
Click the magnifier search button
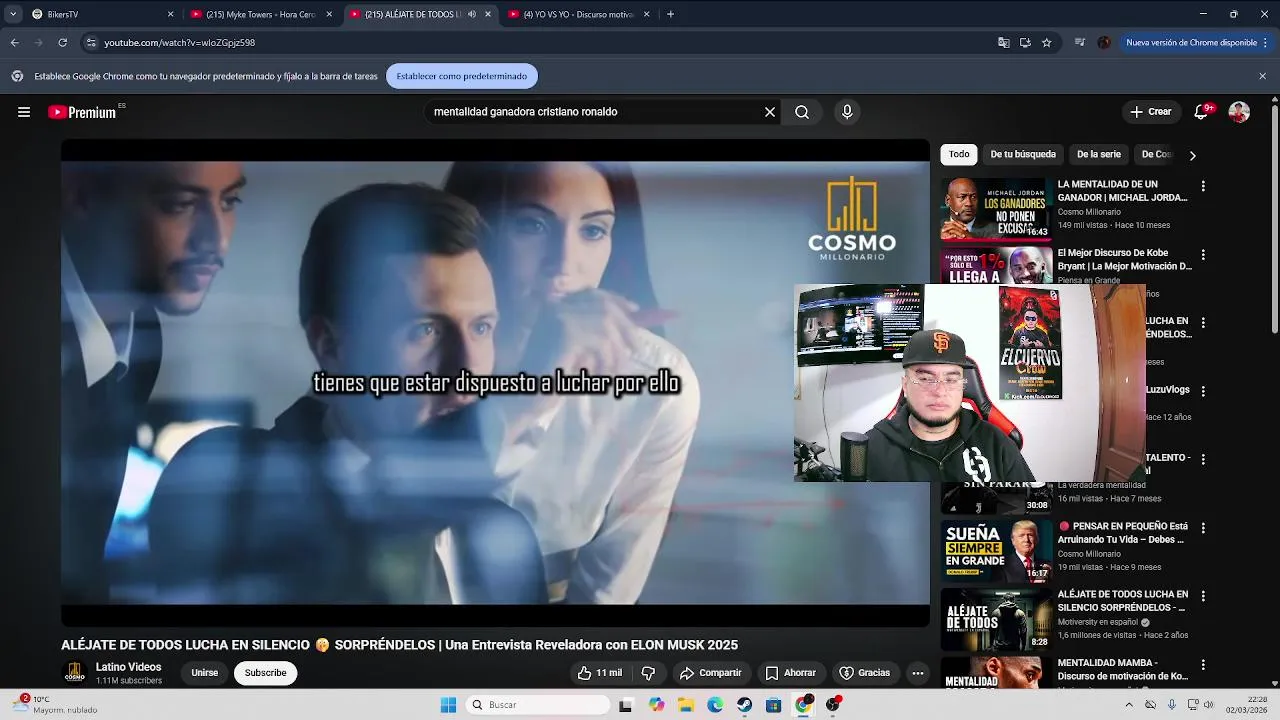(802, 112)
